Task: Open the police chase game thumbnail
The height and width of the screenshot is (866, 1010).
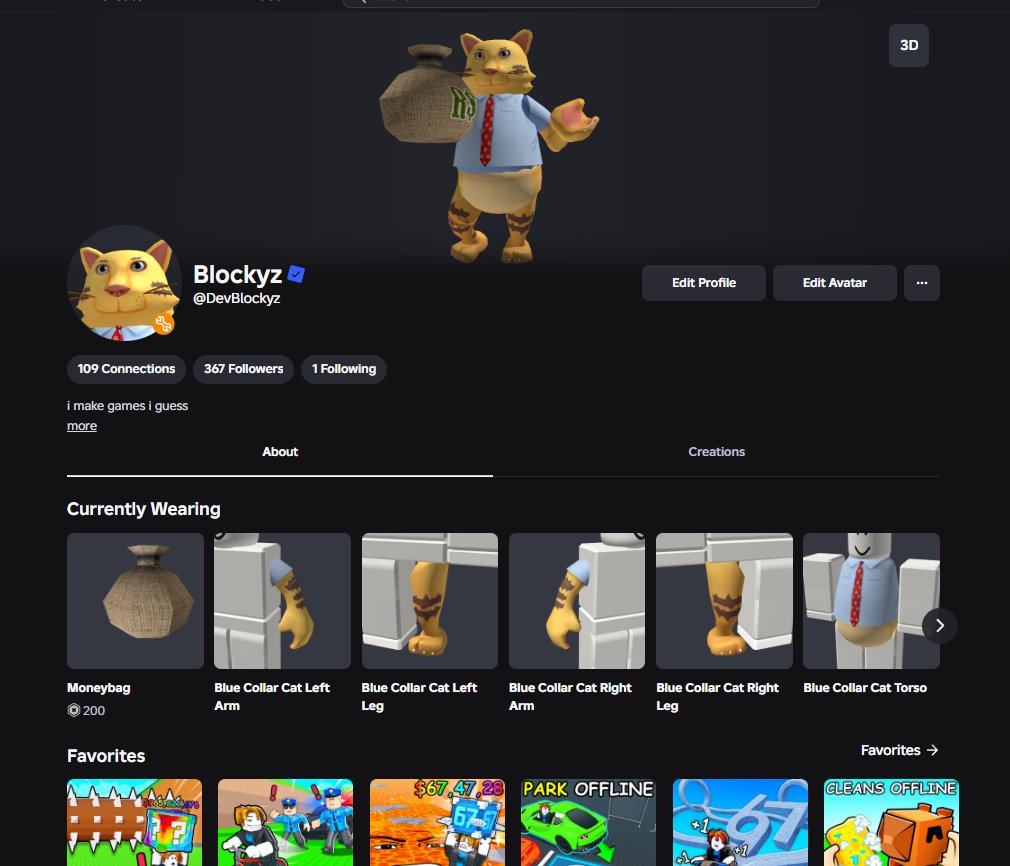Action: (285, 823)
